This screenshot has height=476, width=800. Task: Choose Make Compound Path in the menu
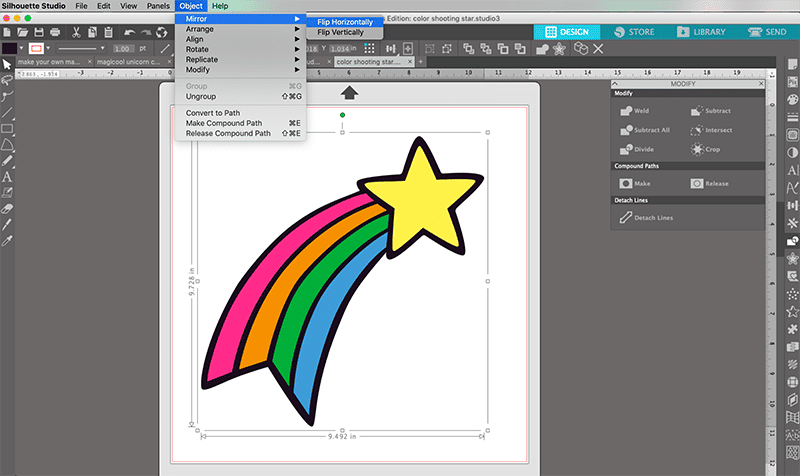click(240, 123)
